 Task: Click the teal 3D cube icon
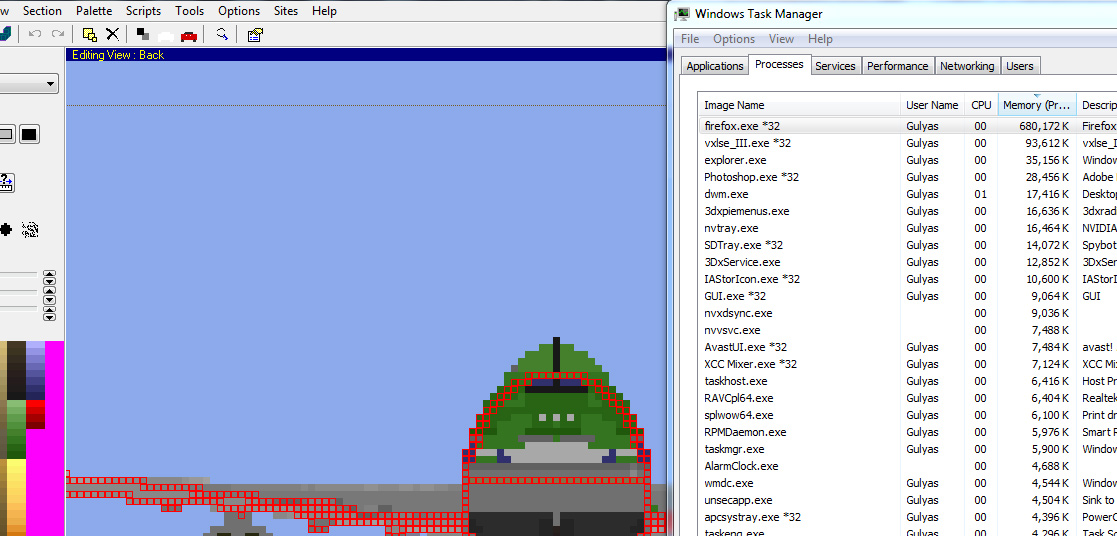point(6,34)
